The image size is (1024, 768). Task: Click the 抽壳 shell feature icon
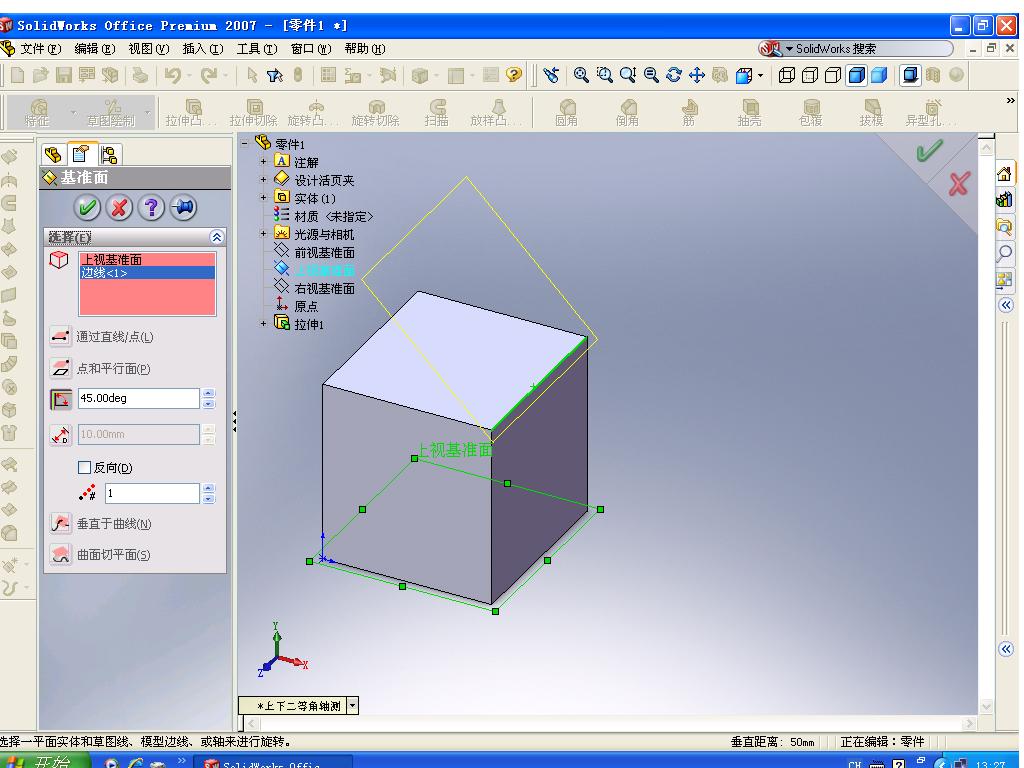pos(750,111)
